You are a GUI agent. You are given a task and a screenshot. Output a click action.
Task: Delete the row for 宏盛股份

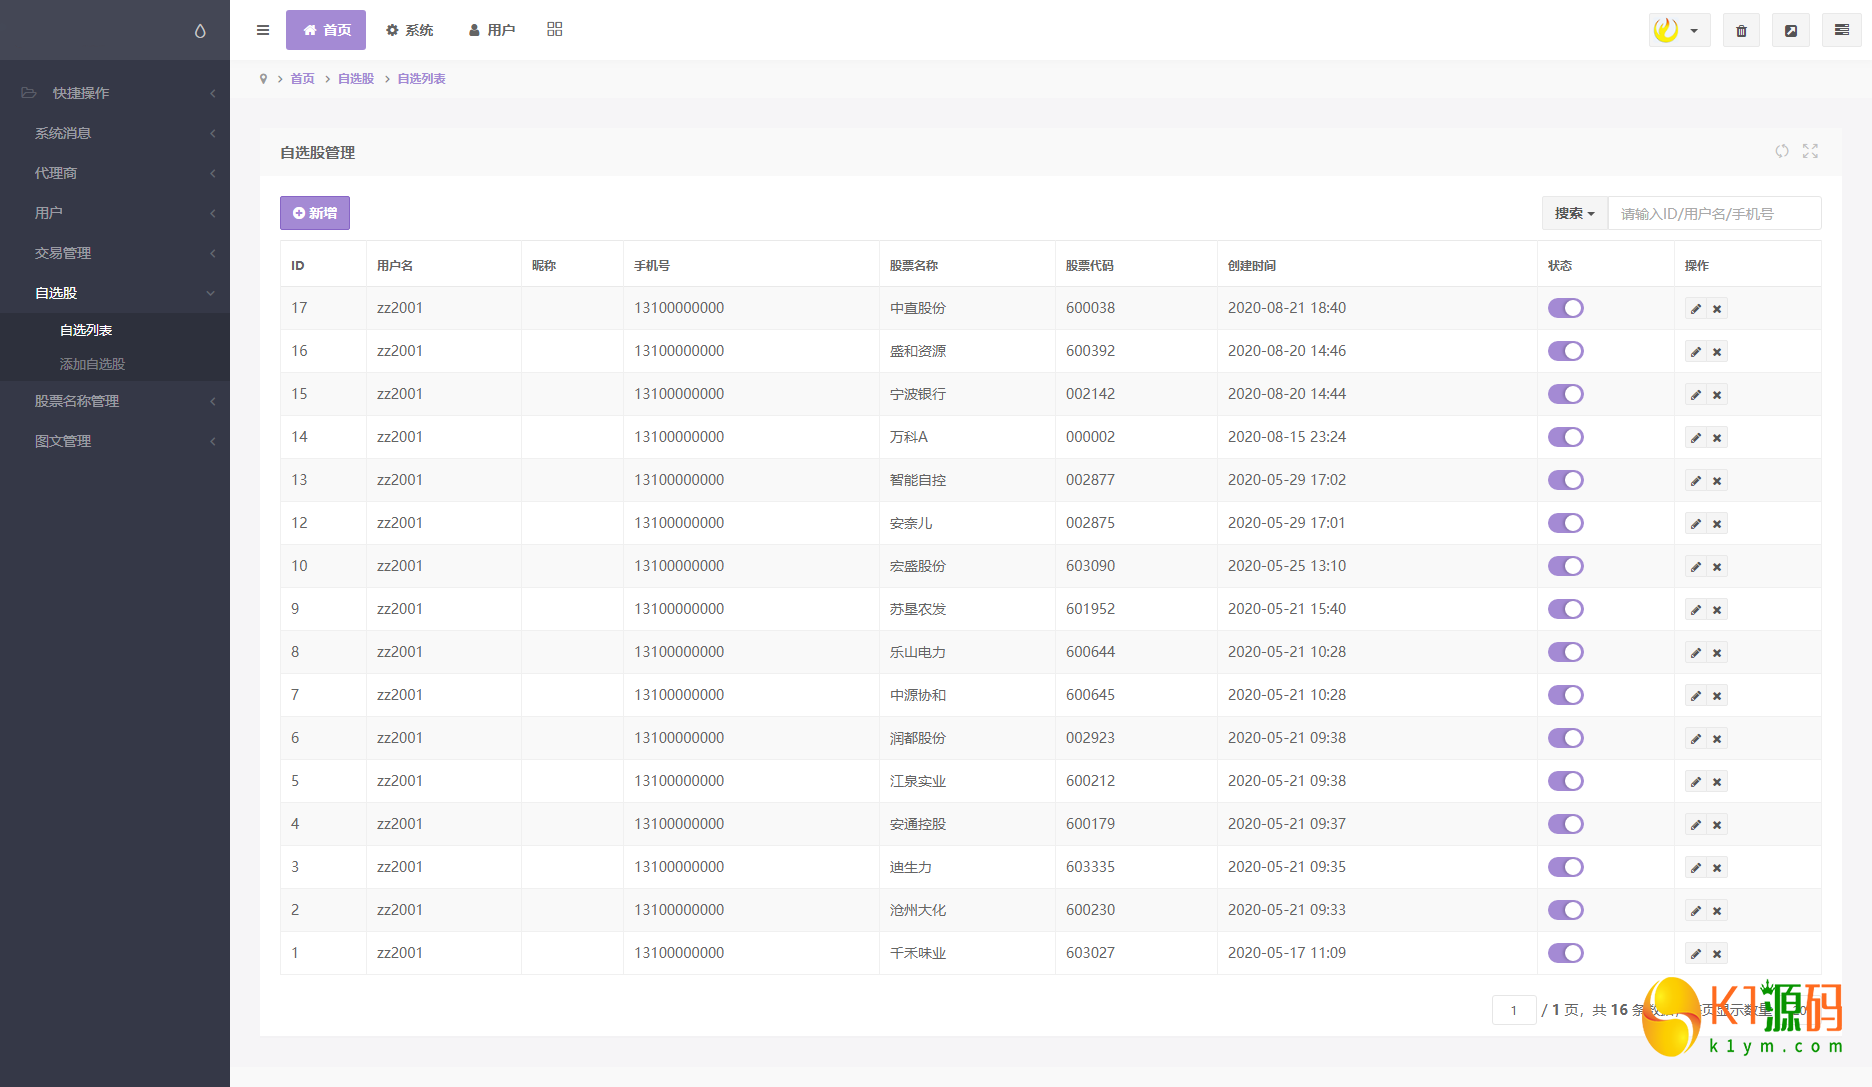coord(1717,567)
